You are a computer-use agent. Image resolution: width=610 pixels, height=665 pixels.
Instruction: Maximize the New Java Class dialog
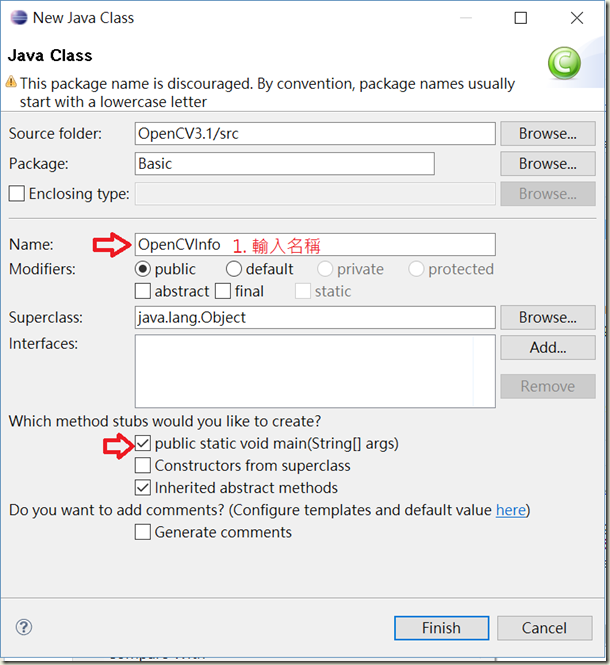click(x=520, y=18)
